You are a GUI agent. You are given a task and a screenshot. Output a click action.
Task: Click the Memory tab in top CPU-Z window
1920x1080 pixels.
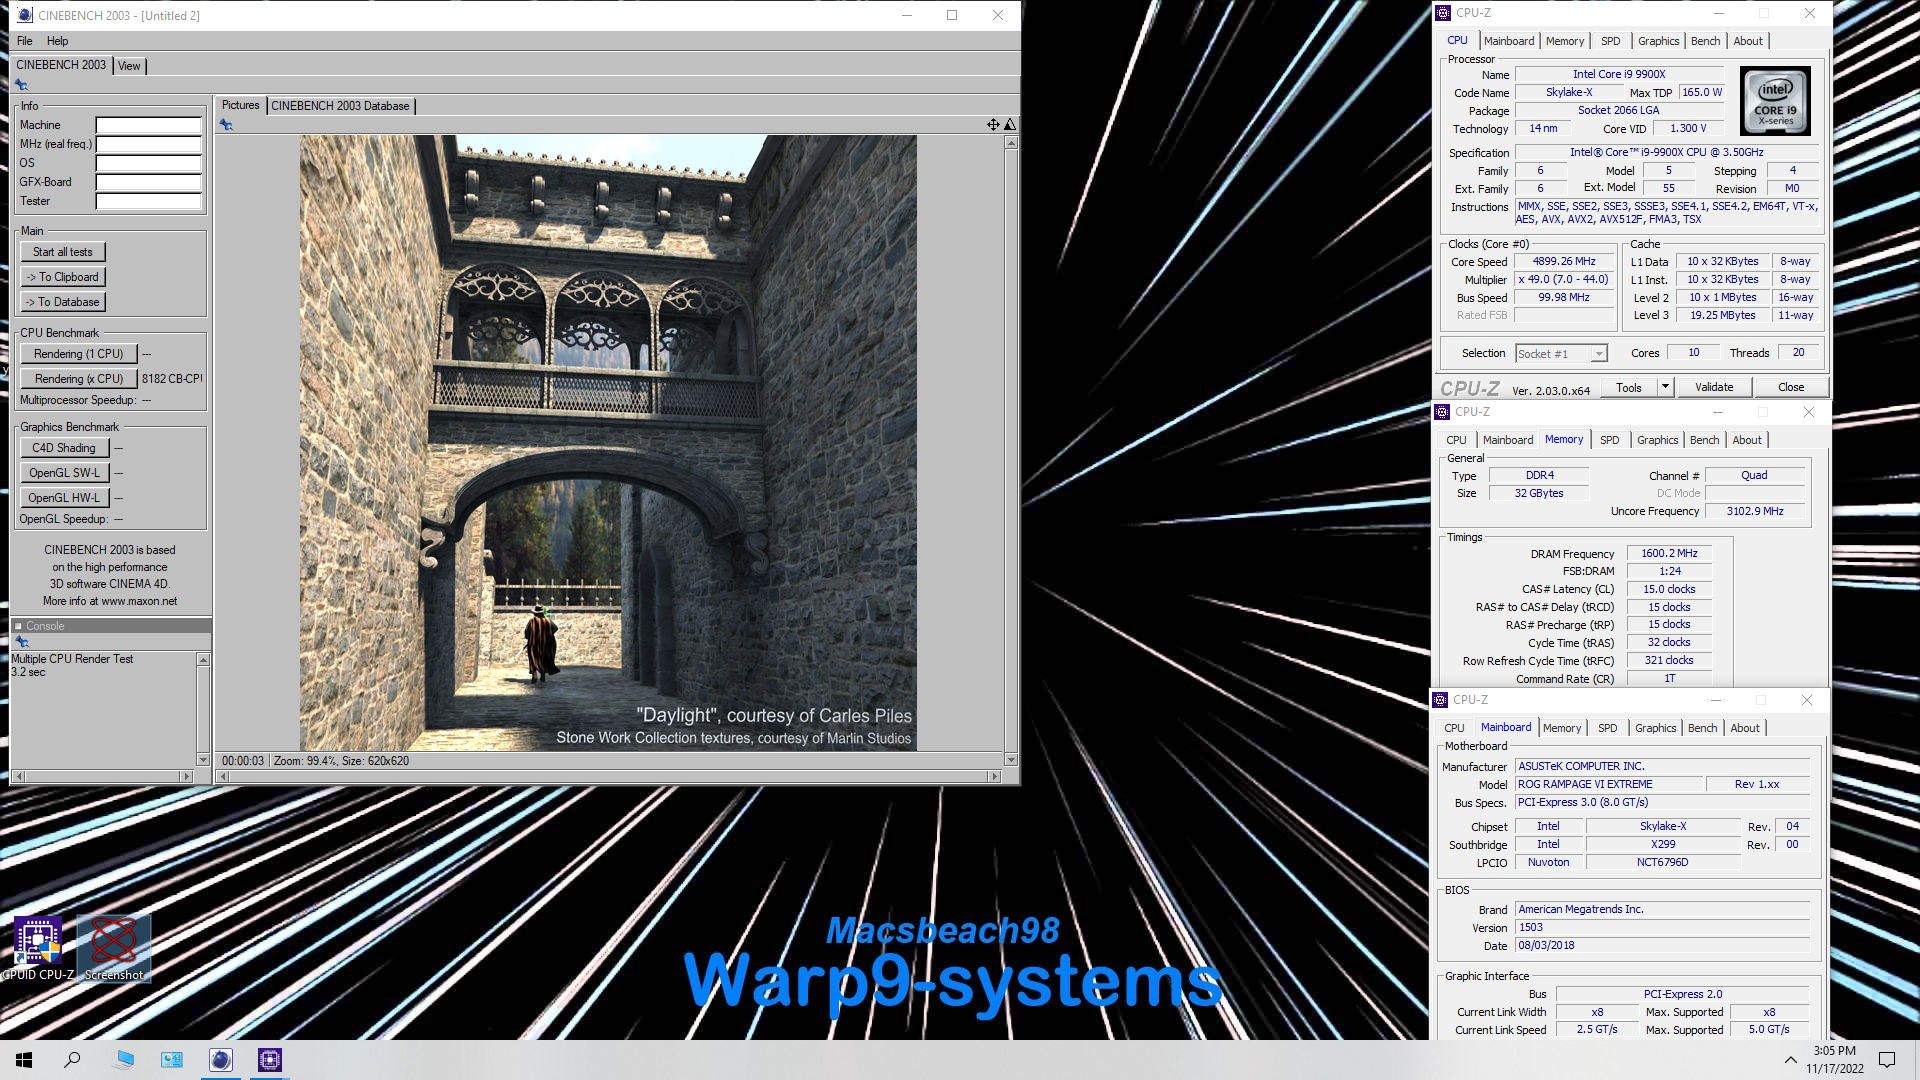(x=1565, y=41)
